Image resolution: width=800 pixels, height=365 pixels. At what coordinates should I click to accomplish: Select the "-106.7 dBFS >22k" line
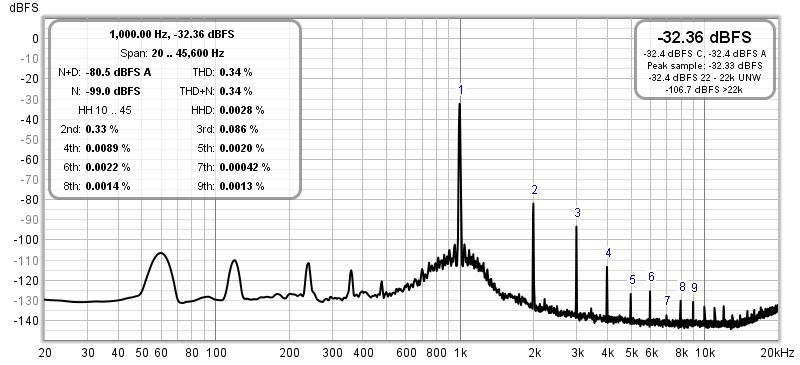(705, 90)
